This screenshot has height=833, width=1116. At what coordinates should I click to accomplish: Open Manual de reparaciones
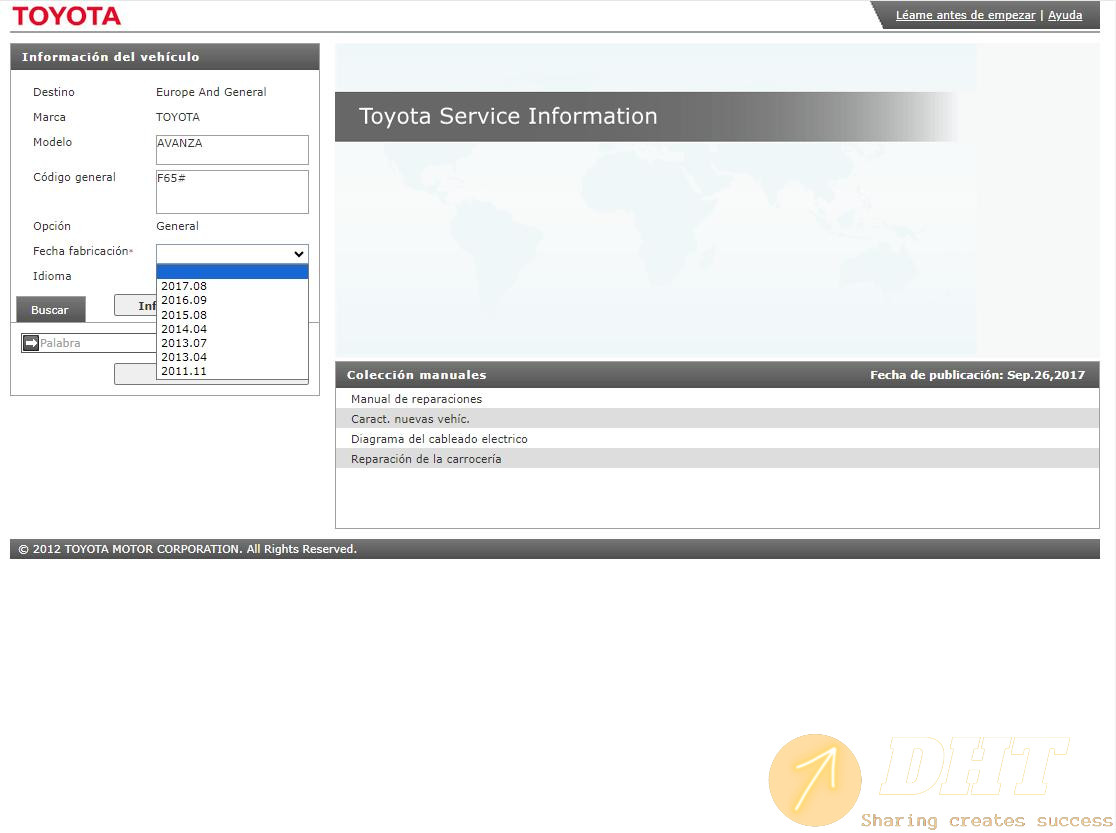click(x=416, y=399)
